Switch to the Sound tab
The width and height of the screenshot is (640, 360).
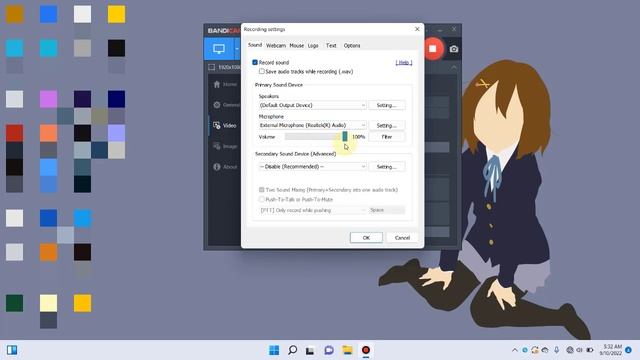[x=255, y=45]
